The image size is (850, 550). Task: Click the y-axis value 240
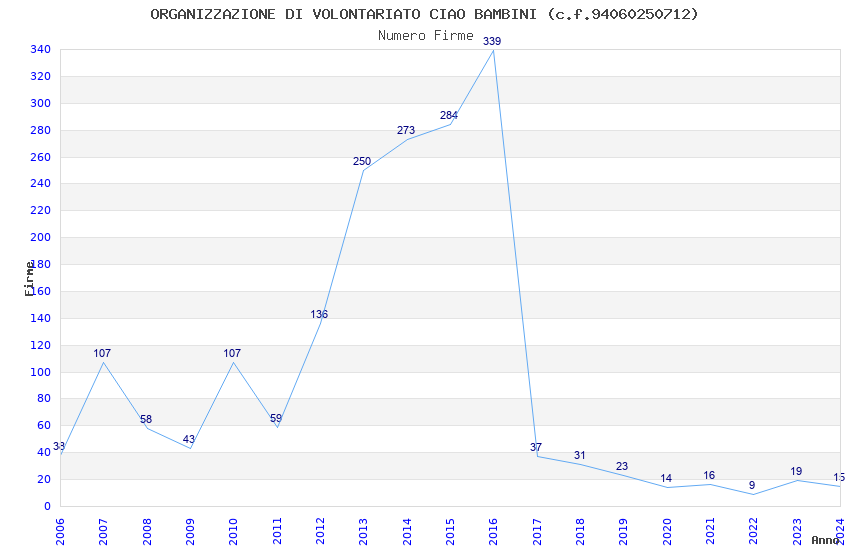pos(41,184)
